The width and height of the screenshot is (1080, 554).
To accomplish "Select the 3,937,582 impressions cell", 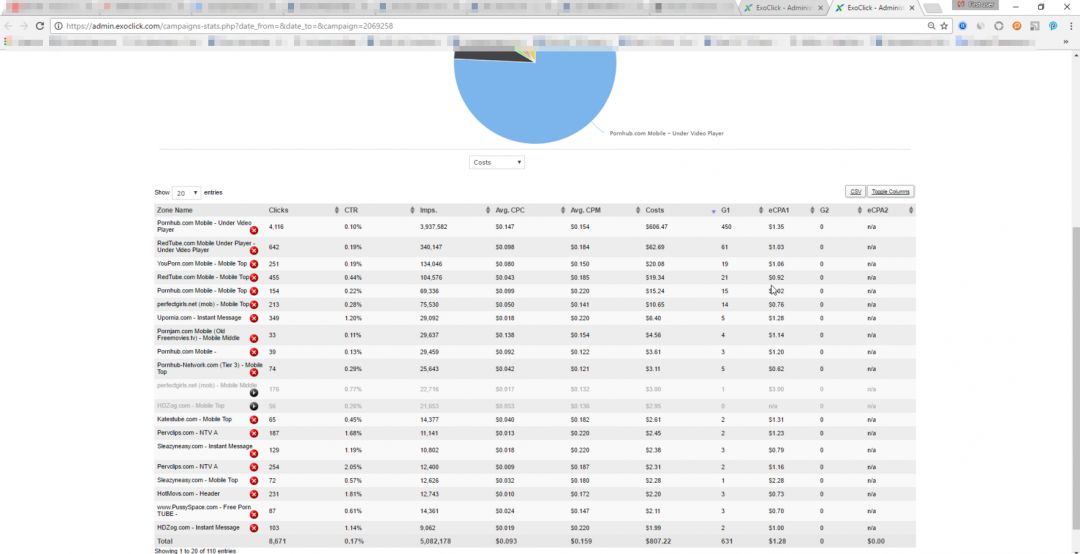I will tap(433, 227).
